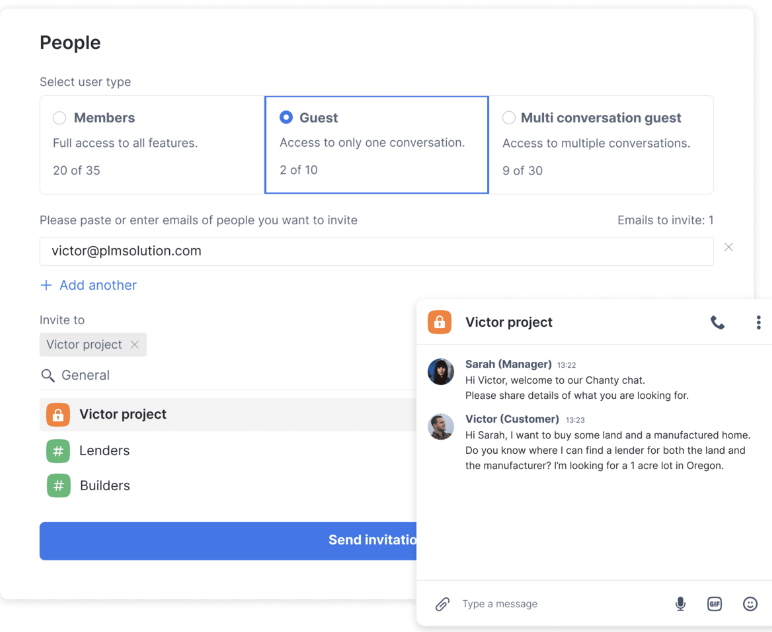Open the chat more options menu
772x632 pixels.
coord(758,322)
